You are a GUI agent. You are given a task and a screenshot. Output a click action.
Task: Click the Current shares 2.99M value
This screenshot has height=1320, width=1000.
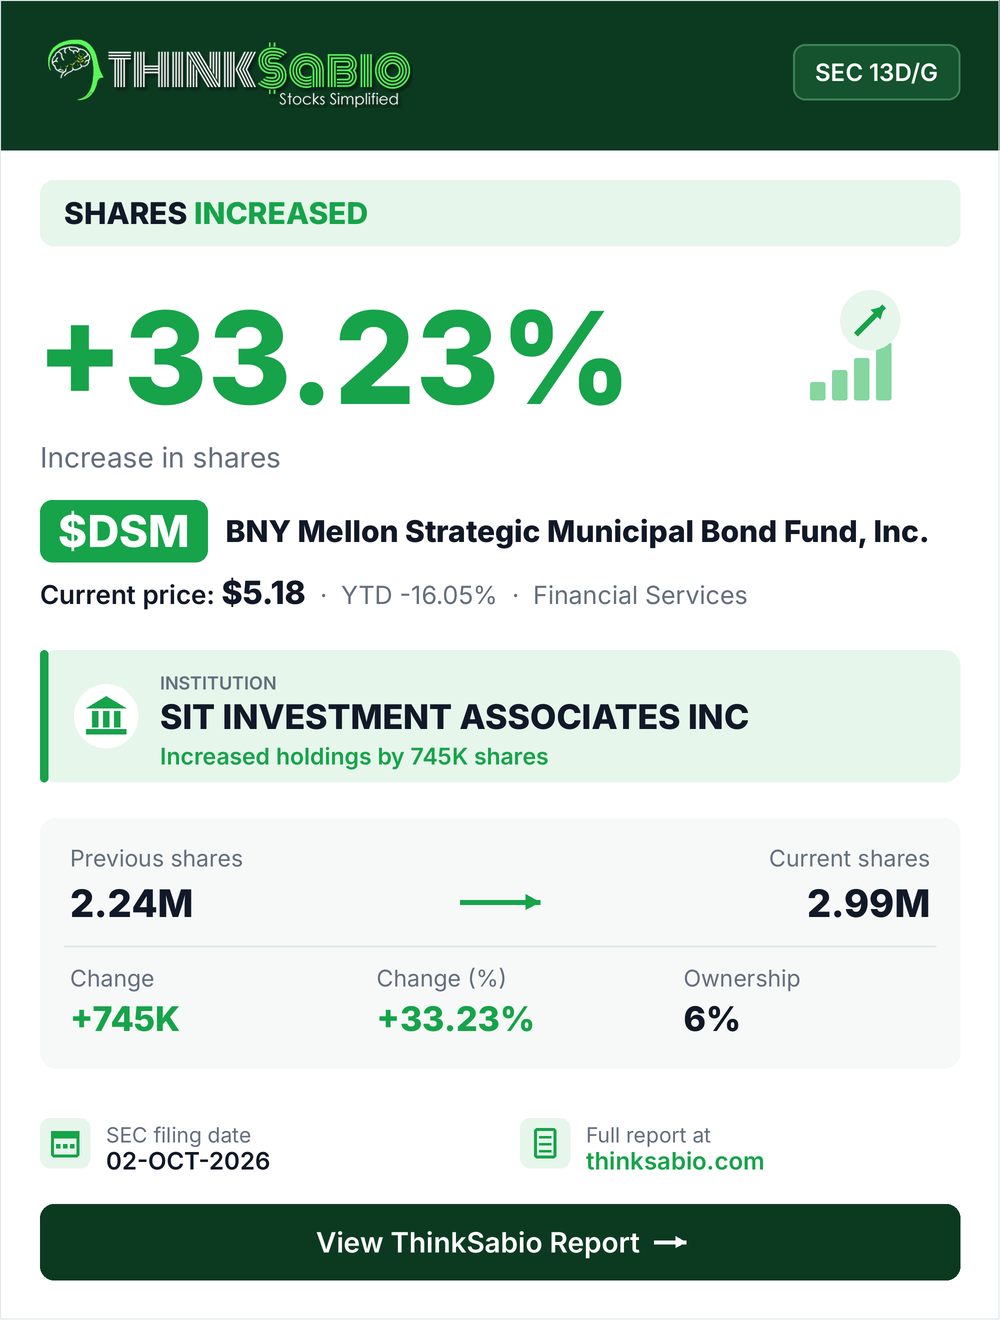point(868,903)
